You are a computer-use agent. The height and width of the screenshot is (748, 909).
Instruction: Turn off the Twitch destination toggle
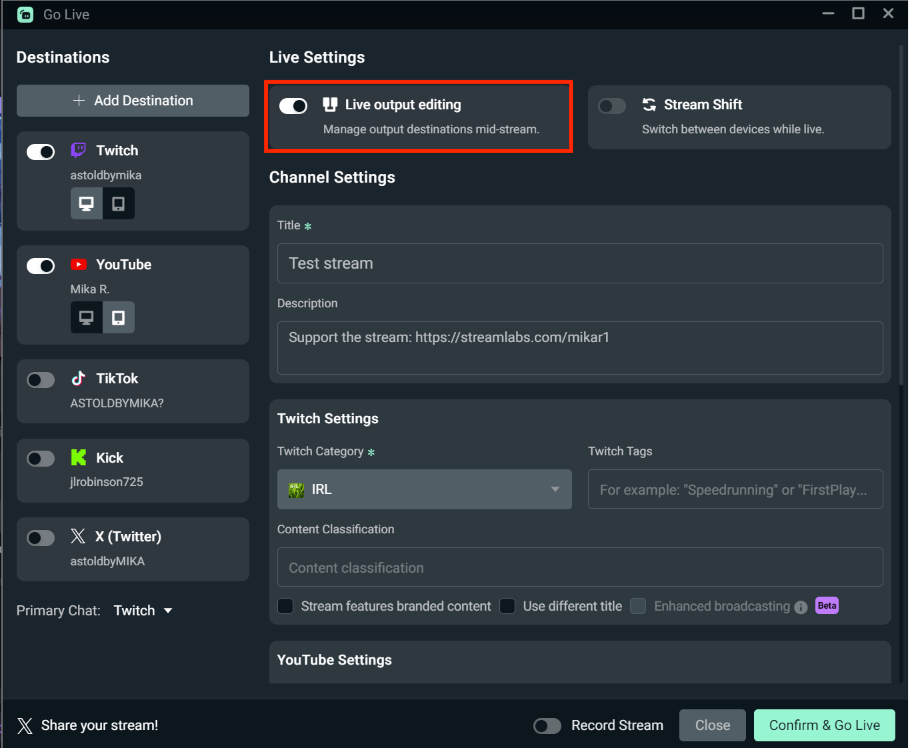click(41, 152)
